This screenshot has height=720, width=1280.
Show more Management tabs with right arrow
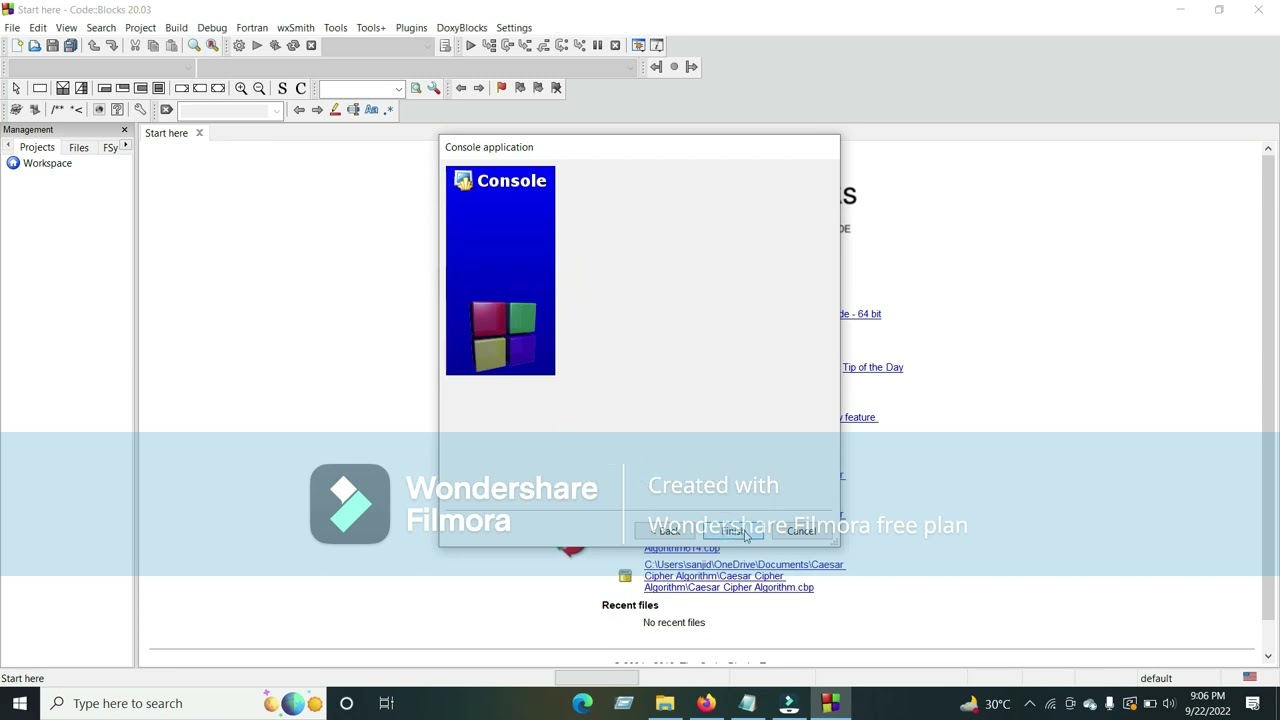coord(125,147)
